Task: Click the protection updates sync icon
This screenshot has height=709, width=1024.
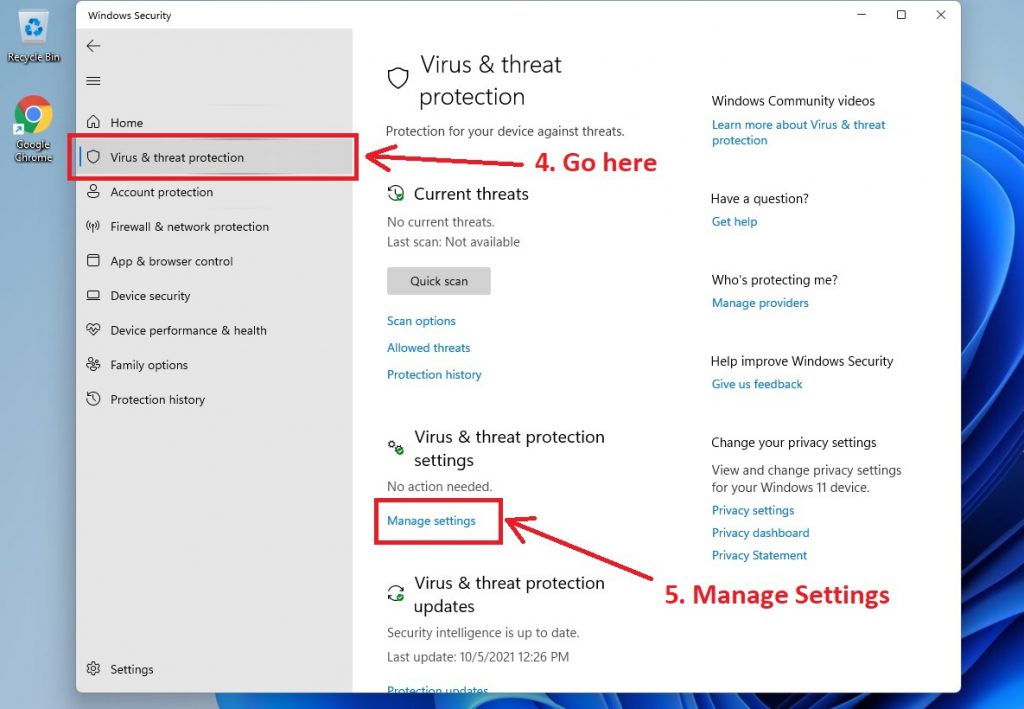Action: point(396,593)
